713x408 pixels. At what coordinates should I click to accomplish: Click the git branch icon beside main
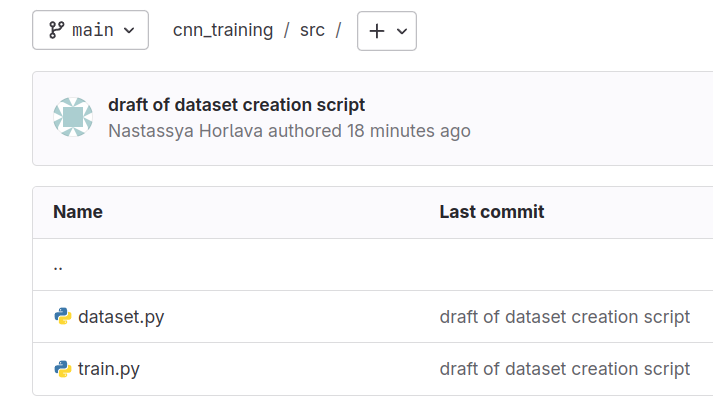(57, 31)
